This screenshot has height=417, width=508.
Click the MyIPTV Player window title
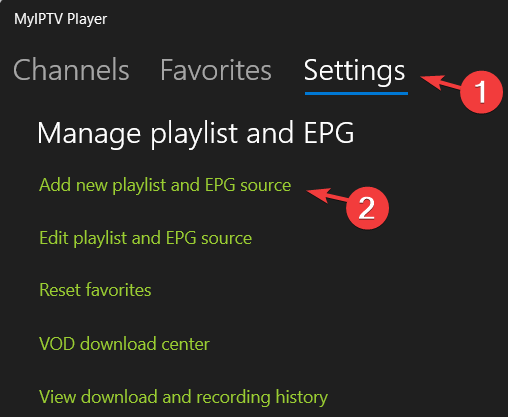click(x=60, y=19)
